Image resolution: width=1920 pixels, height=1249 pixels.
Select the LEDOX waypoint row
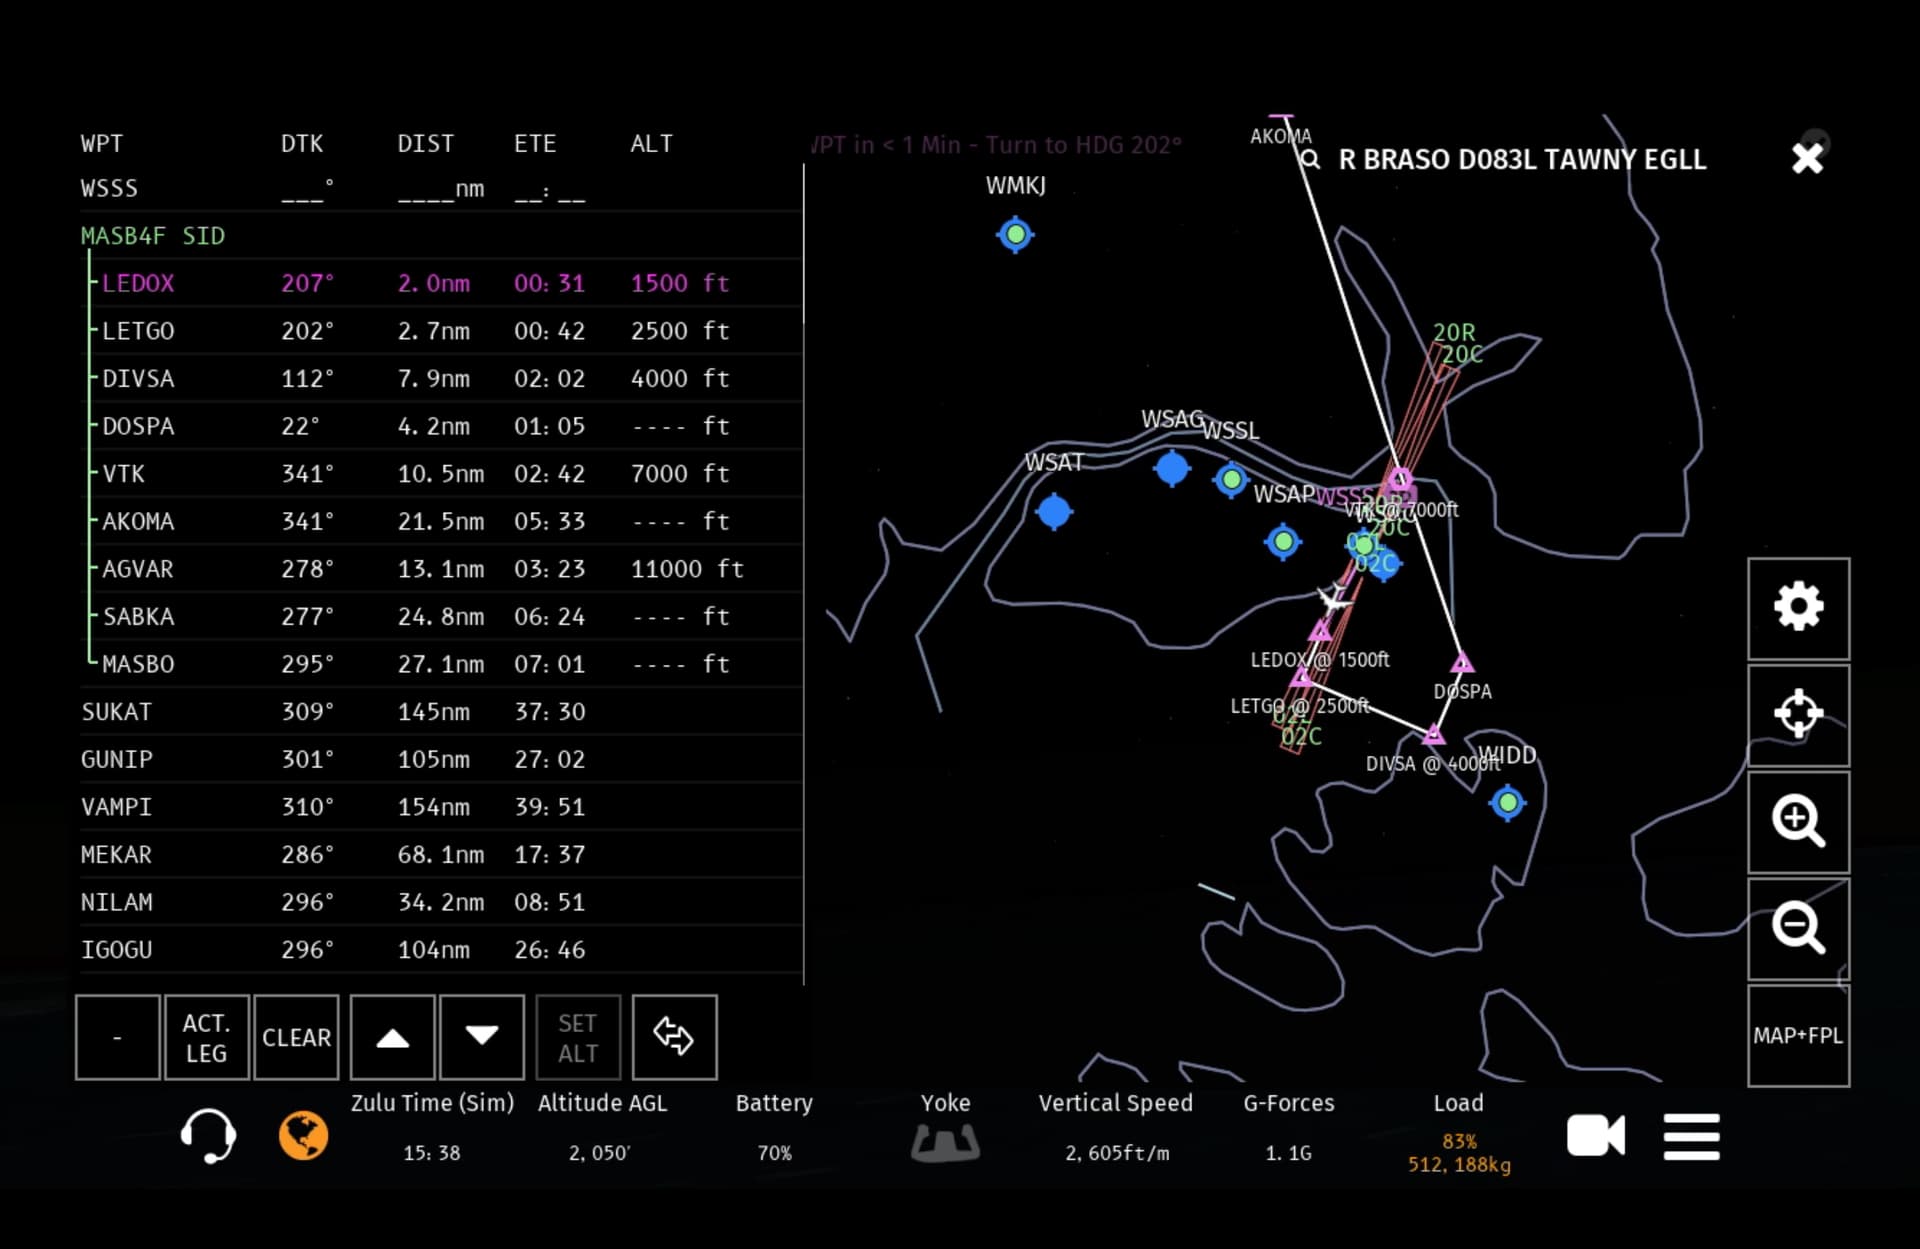tap(138, 283)
